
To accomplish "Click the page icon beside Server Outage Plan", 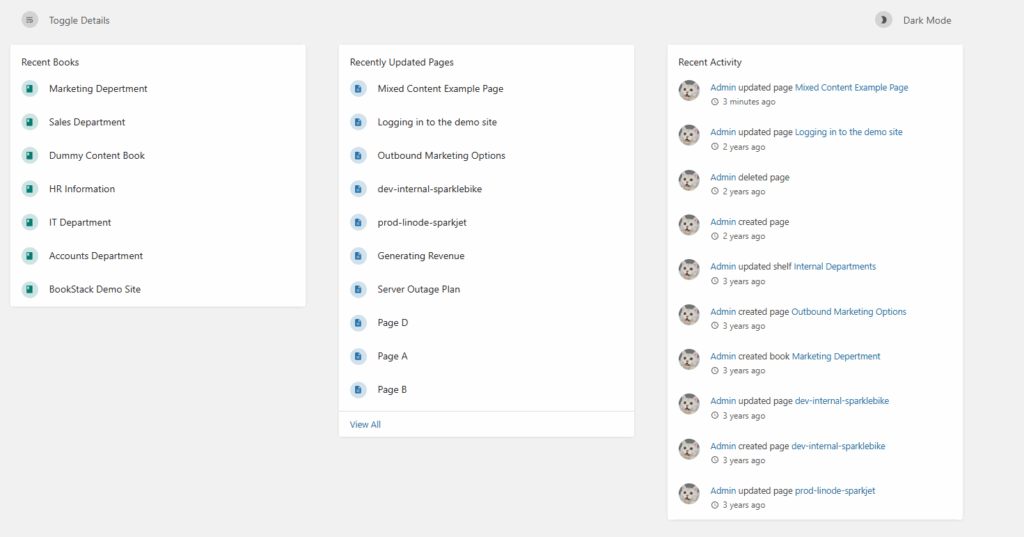I will 358,289.
